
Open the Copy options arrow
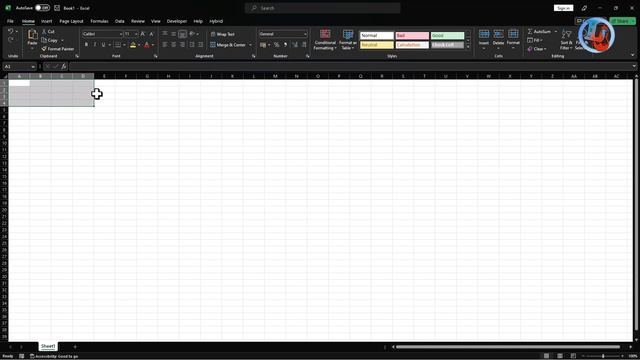click(62, 40)
